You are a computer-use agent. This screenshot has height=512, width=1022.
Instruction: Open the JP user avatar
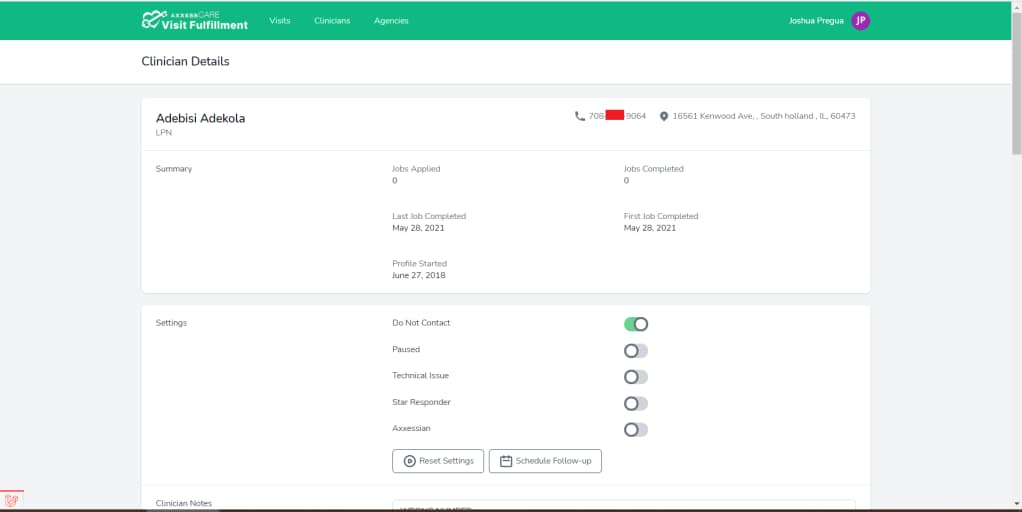860,21
